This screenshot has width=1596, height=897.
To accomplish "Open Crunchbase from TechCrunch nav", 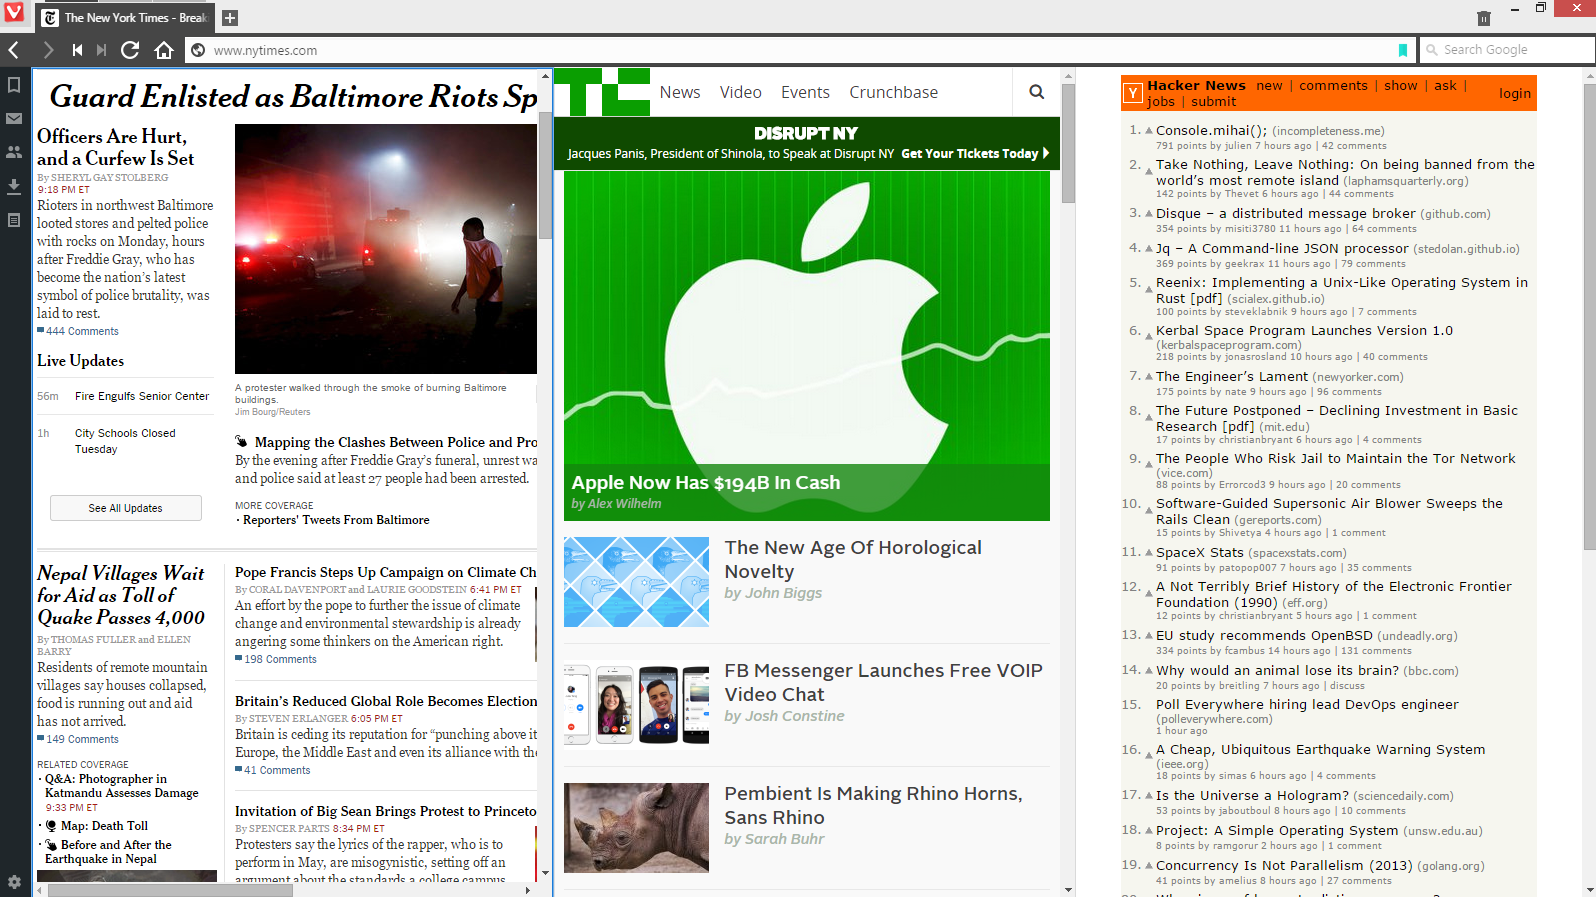I will coord(894,92).
